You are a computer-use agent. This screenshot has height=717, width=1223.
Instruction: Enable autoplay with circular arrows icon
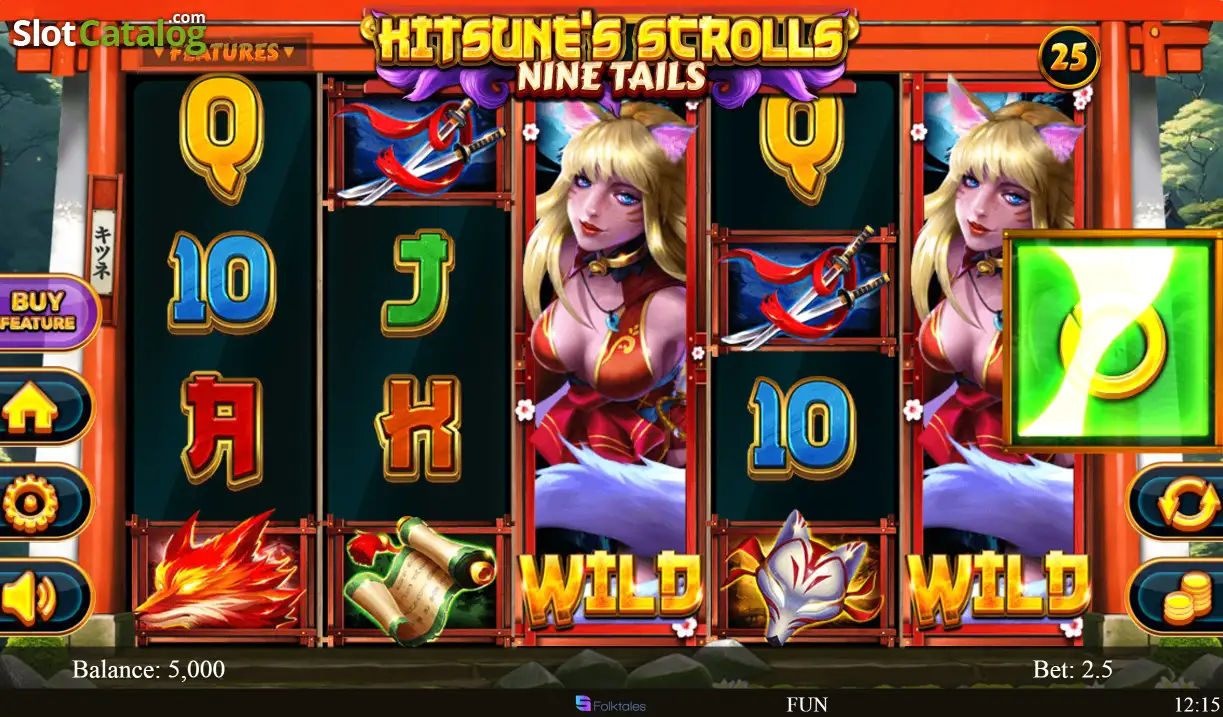point(1178,502)
